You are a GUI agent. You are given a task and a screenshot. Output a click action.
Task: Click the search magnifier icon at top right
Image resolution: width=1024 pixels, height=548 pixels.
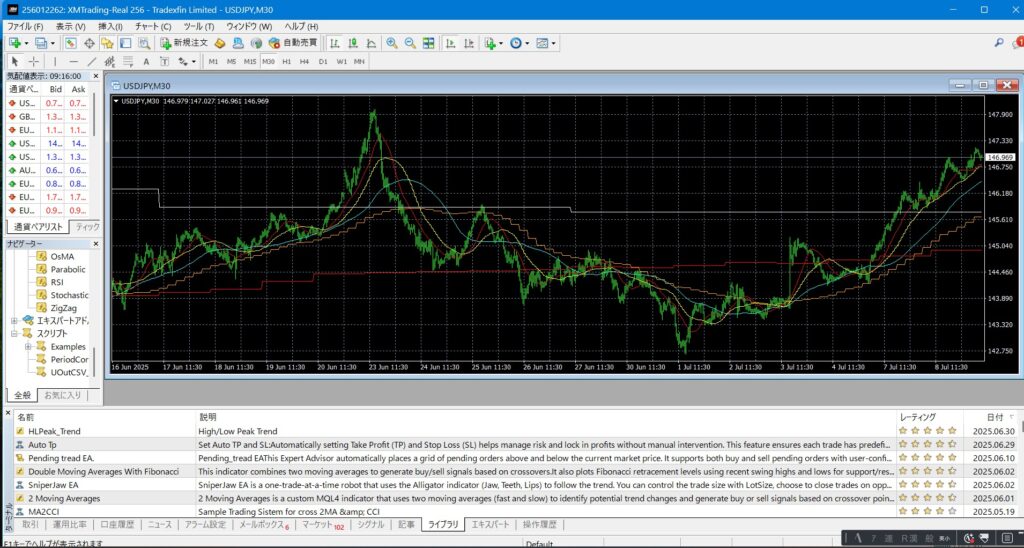999,42
